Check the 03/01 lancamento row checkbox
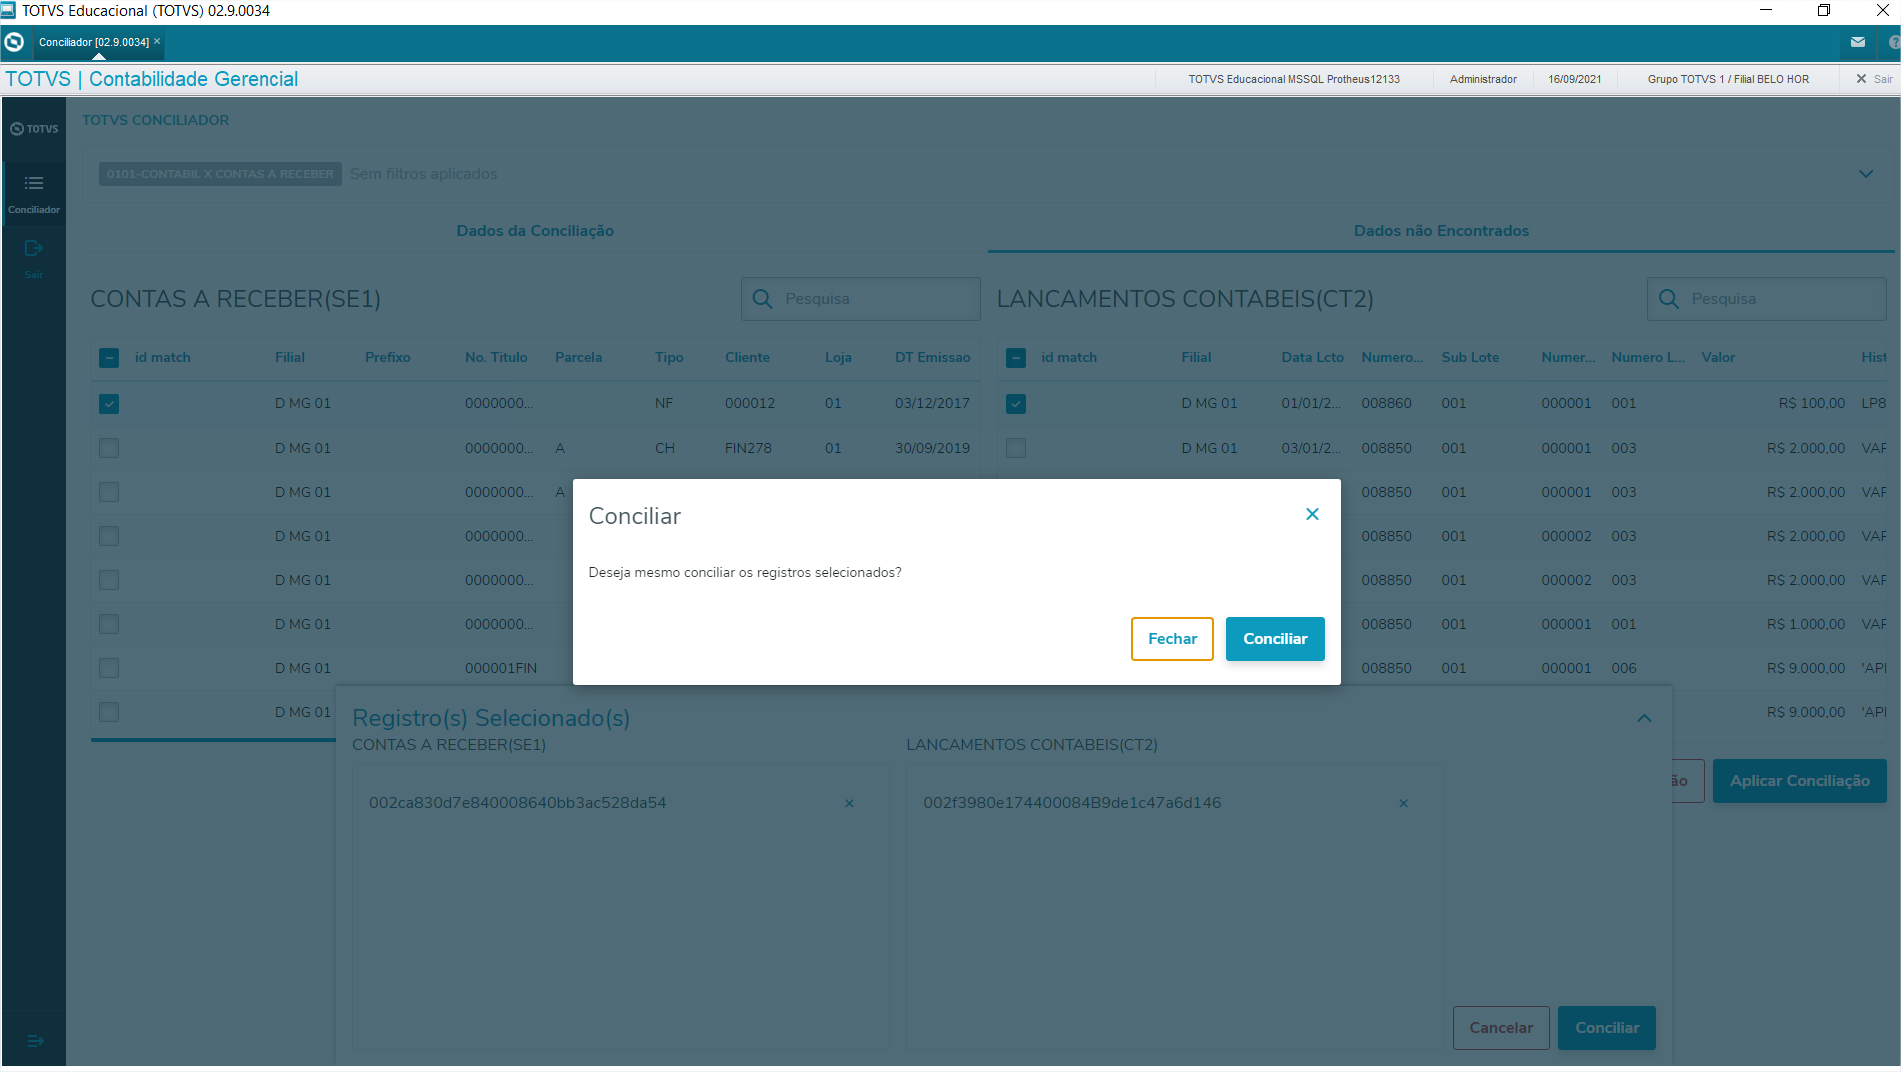 (1016, 448)
